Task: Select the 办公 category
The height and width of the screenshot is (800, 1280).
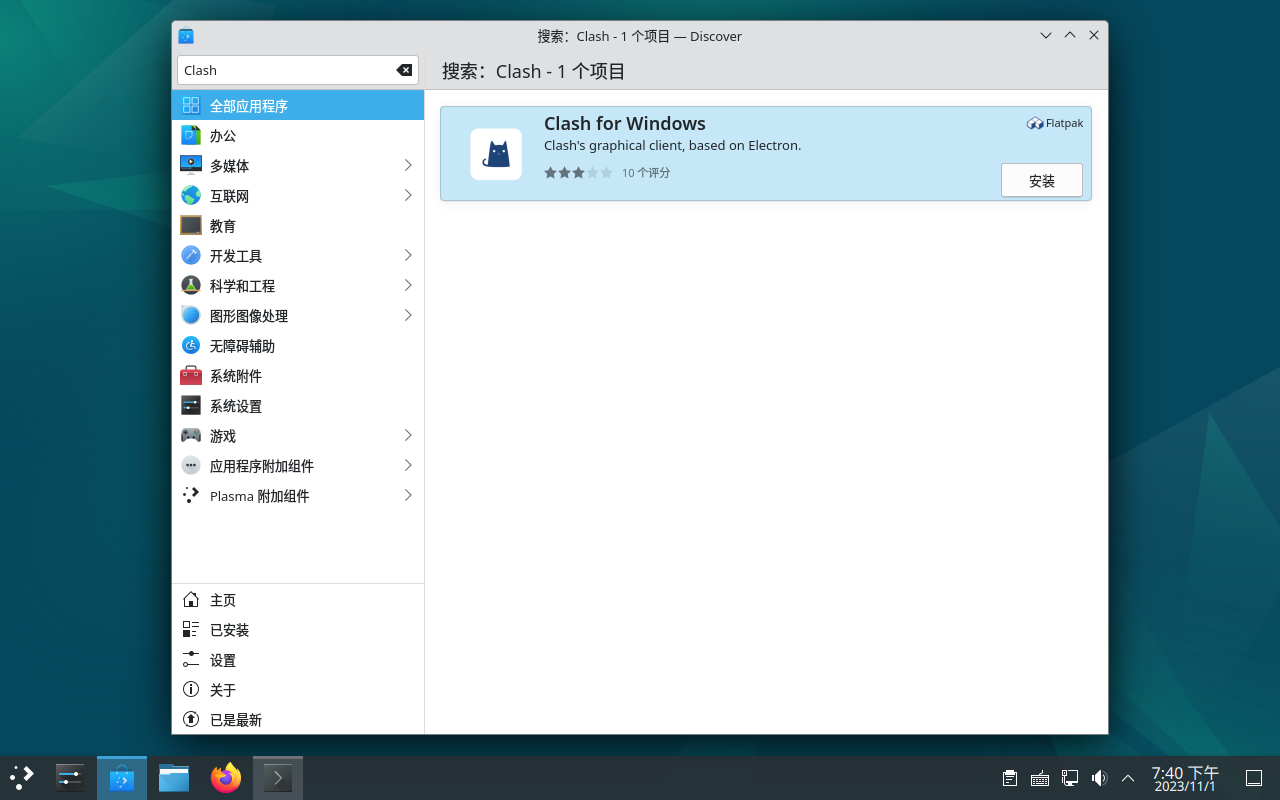Action: point(223,135)
